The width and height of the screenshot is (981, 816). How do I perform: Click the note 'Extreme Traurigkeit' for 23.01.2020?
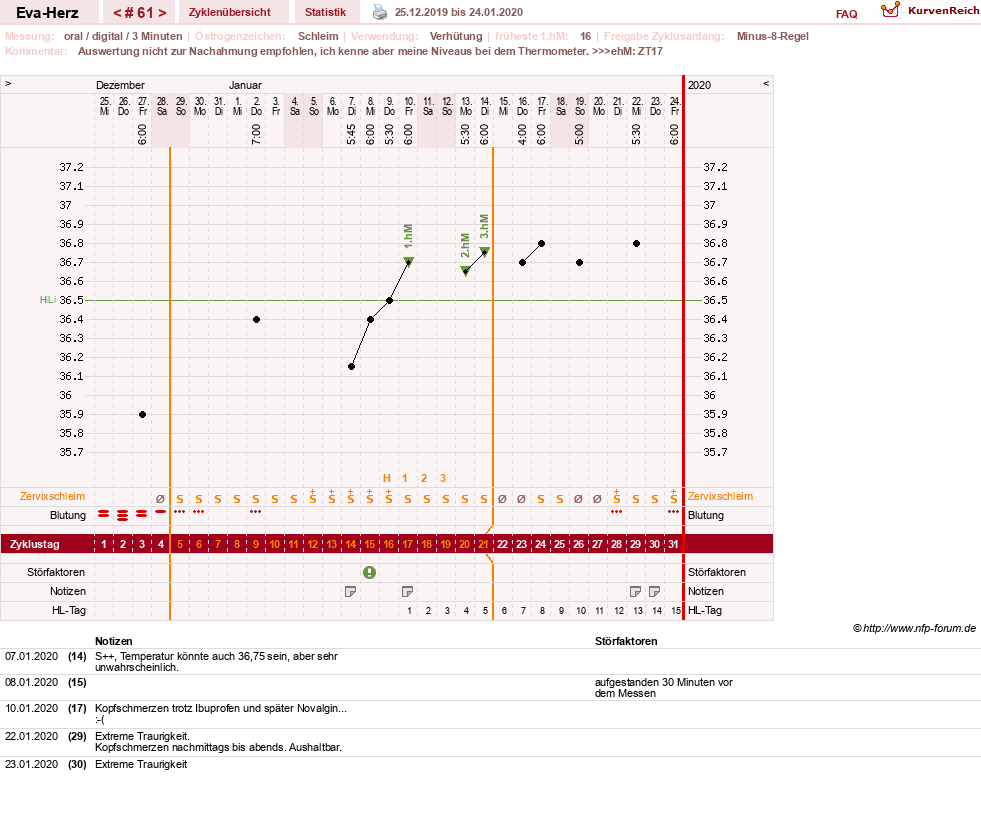141,764
